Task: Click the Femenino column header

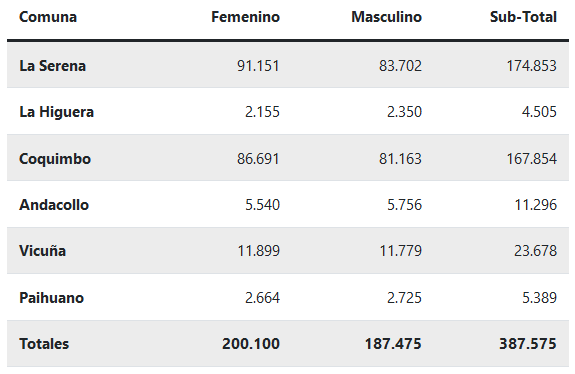Action: [245, 17]
